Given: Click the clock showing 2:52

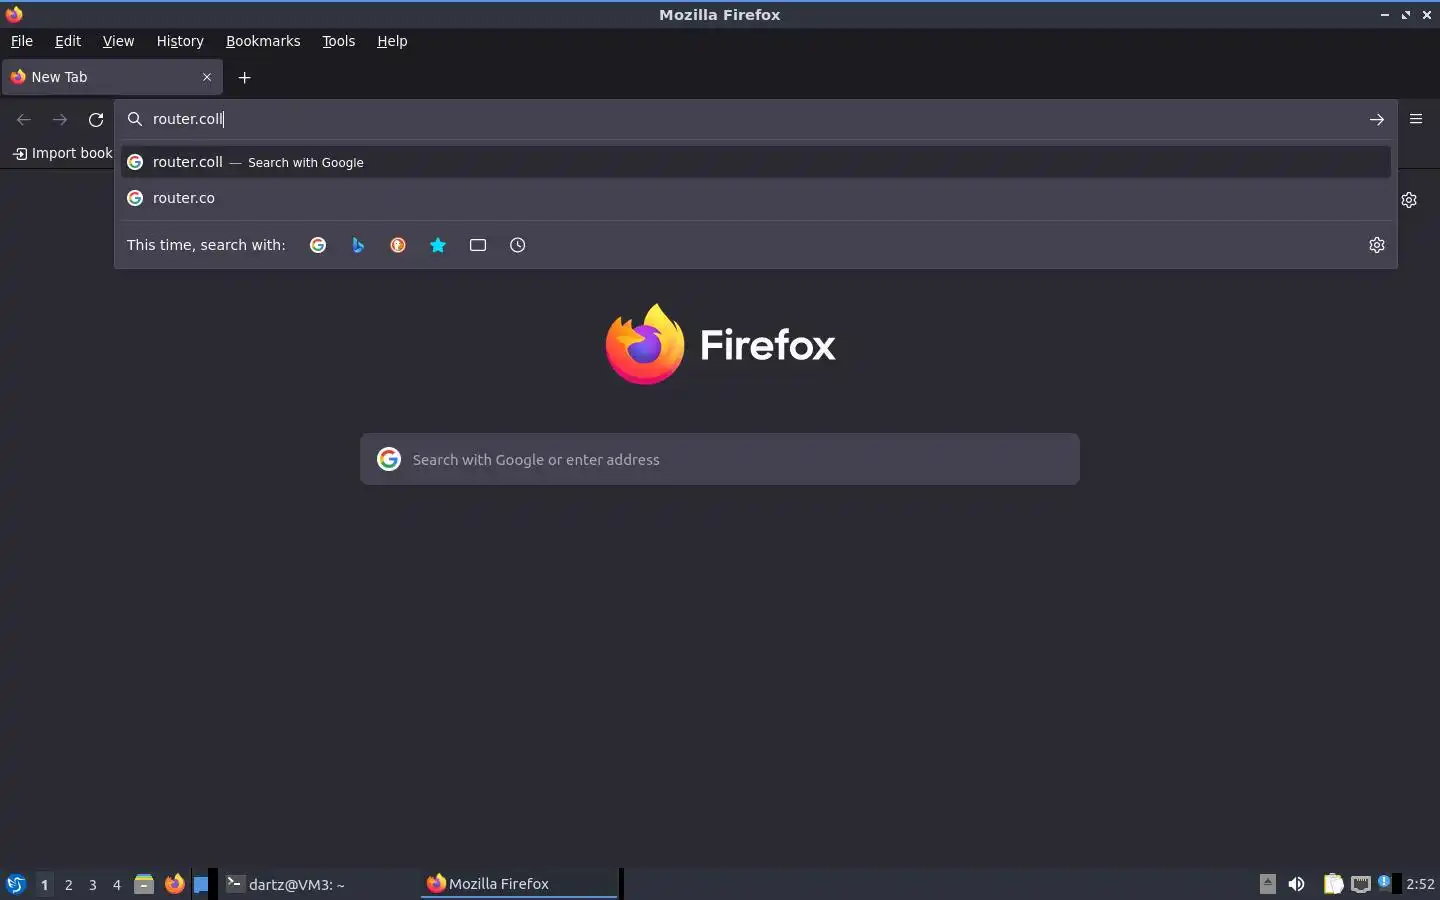Looking at the screenshot, I should tap(1420, 884).
